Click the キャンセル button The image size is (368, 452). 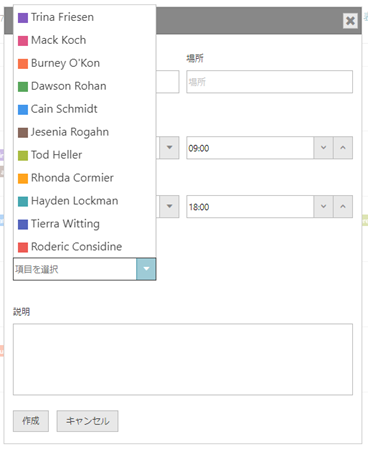pos(87,421)
